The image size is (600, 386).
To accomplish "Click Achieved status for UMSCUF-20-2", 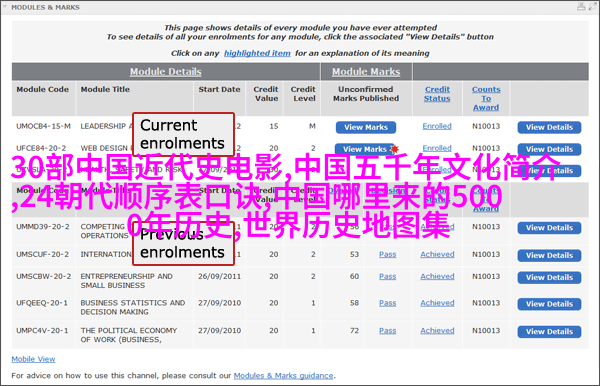I will (437, 254).
